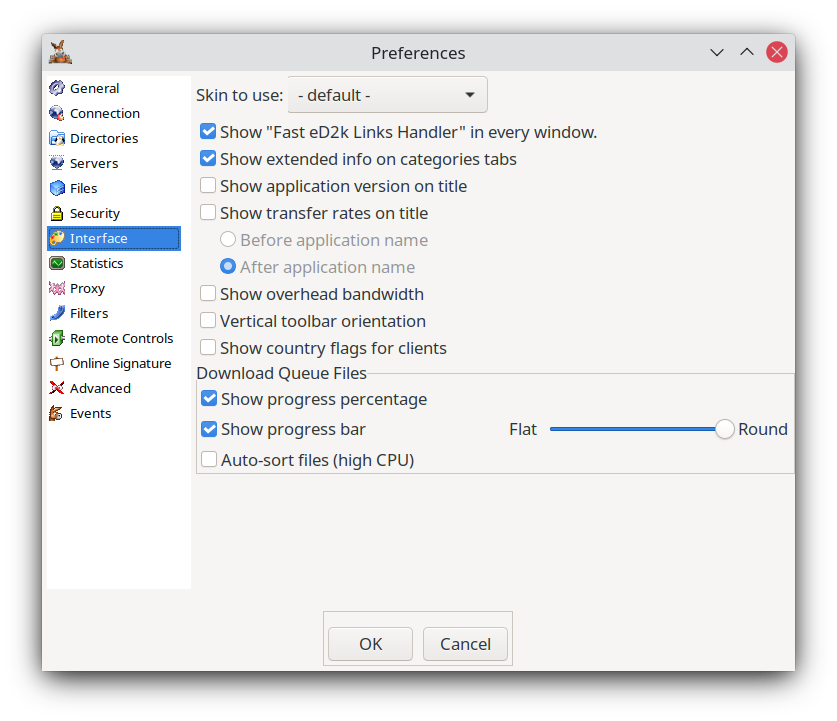Click the Directories folder icon

point(57,138)
